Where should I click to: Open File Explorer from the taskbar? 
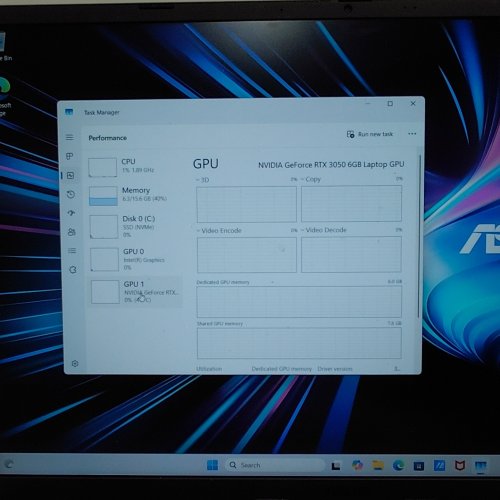[x=378, y=465]
